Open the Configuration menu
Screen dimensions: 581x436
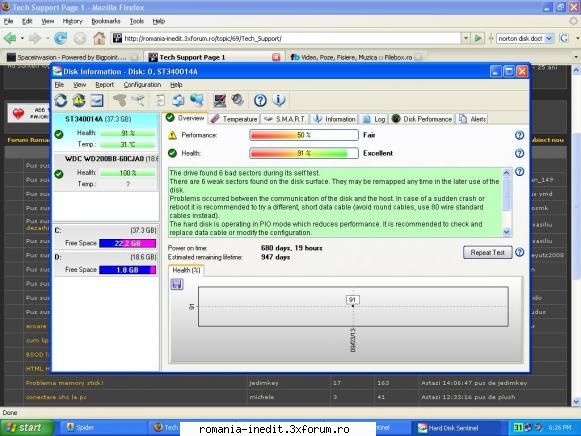142,85
